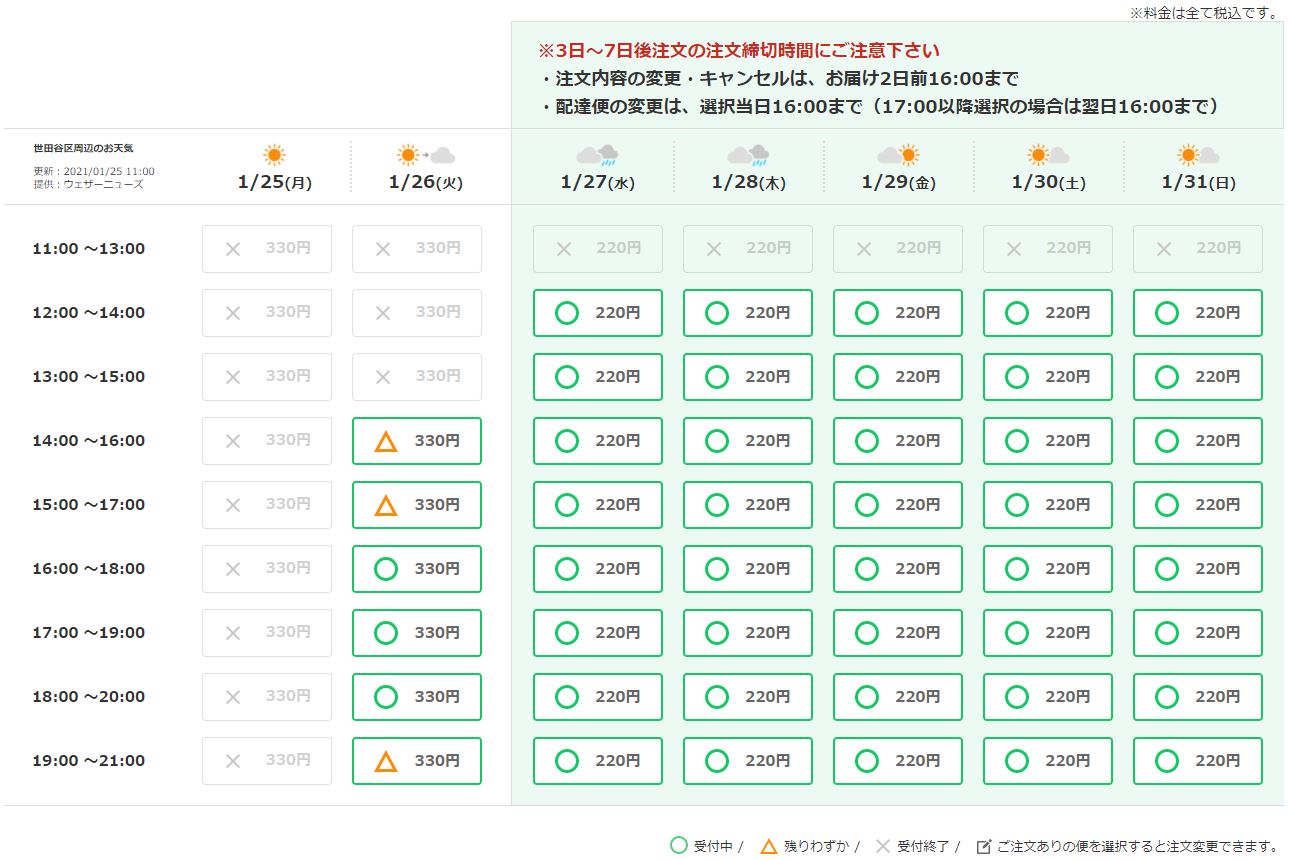Select 1/27 12:00~14:00 slot, 220円

click(598, 313)
